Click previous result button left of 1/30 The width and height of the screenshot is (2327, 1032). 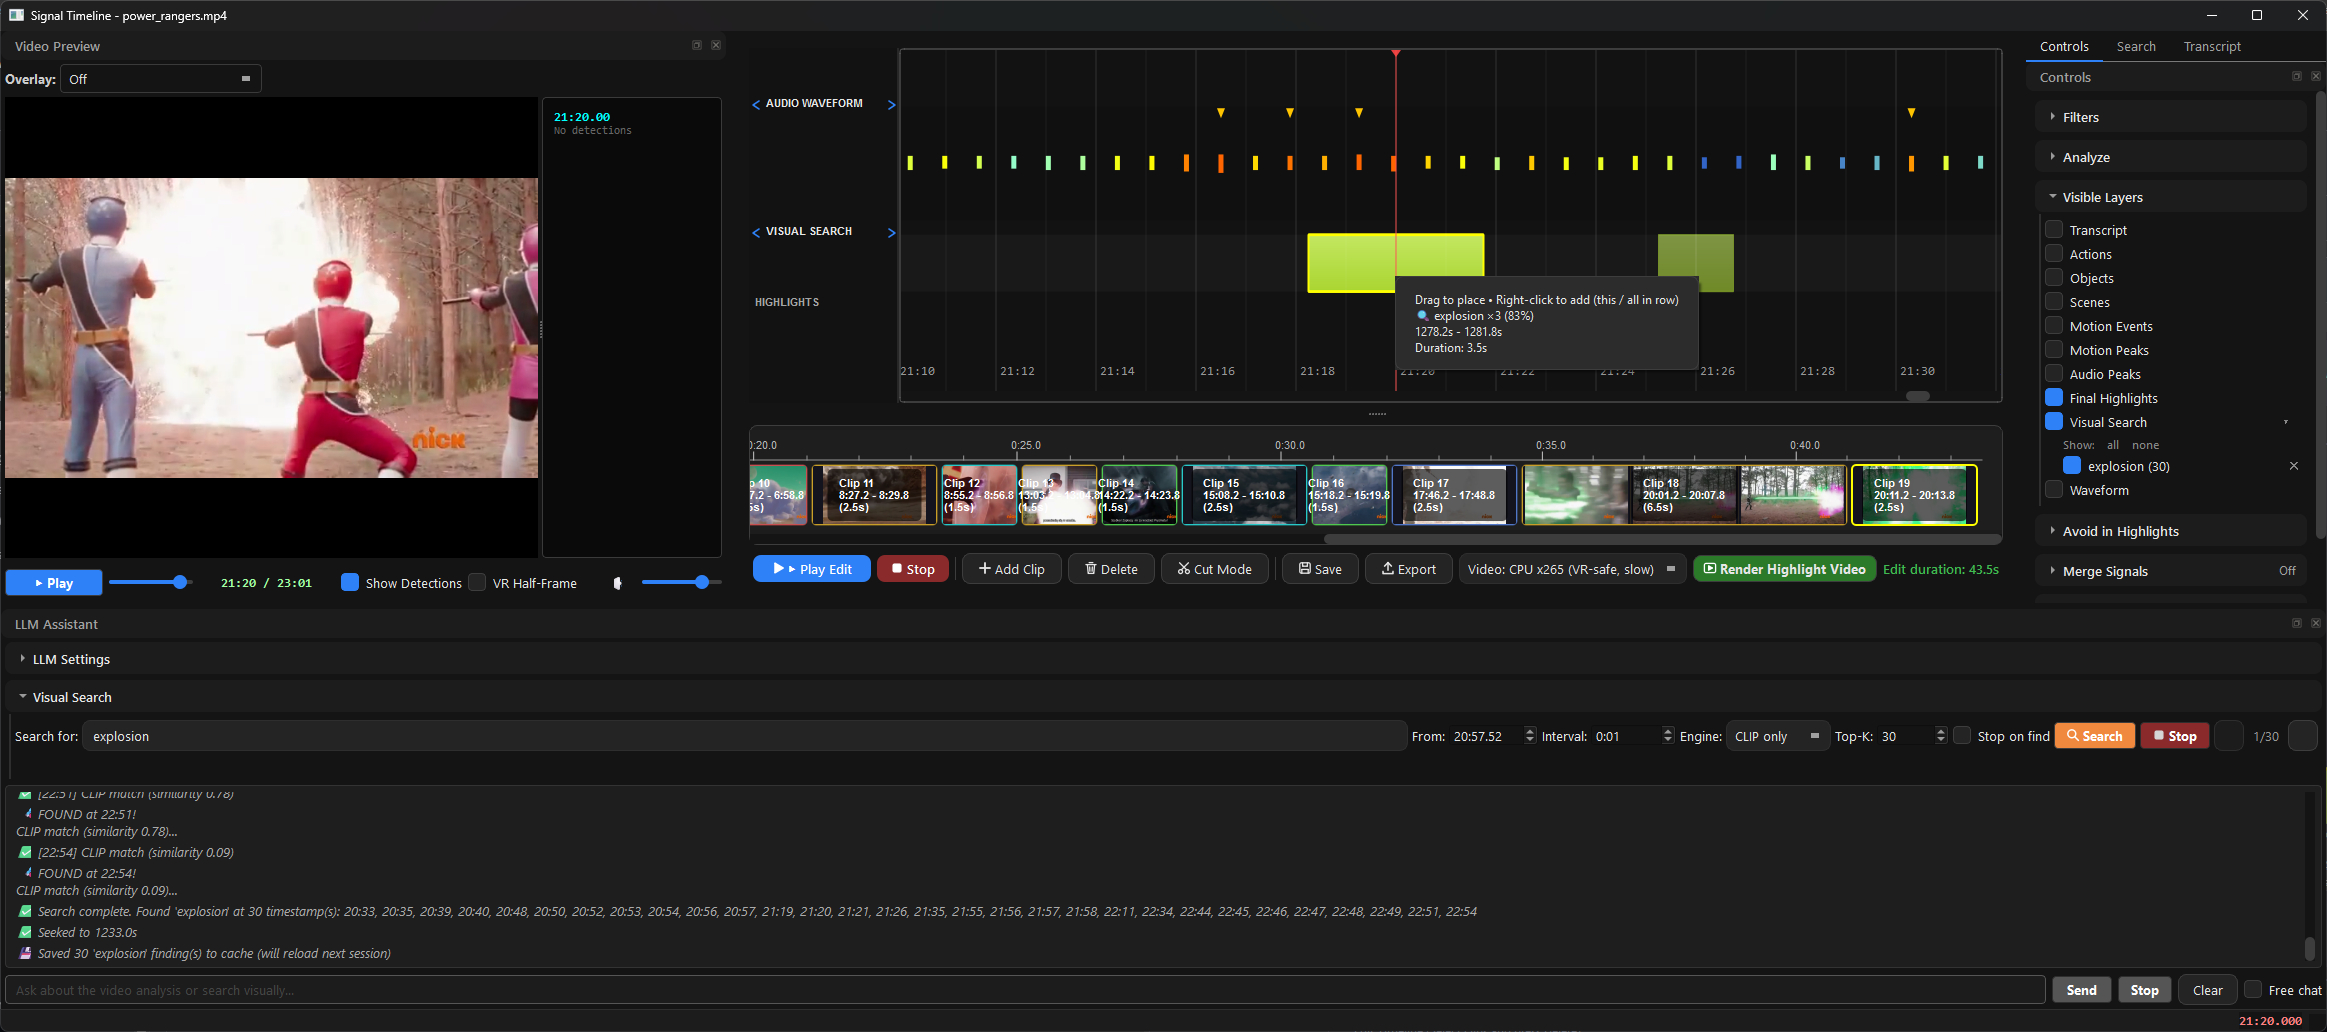(2229, 736)
